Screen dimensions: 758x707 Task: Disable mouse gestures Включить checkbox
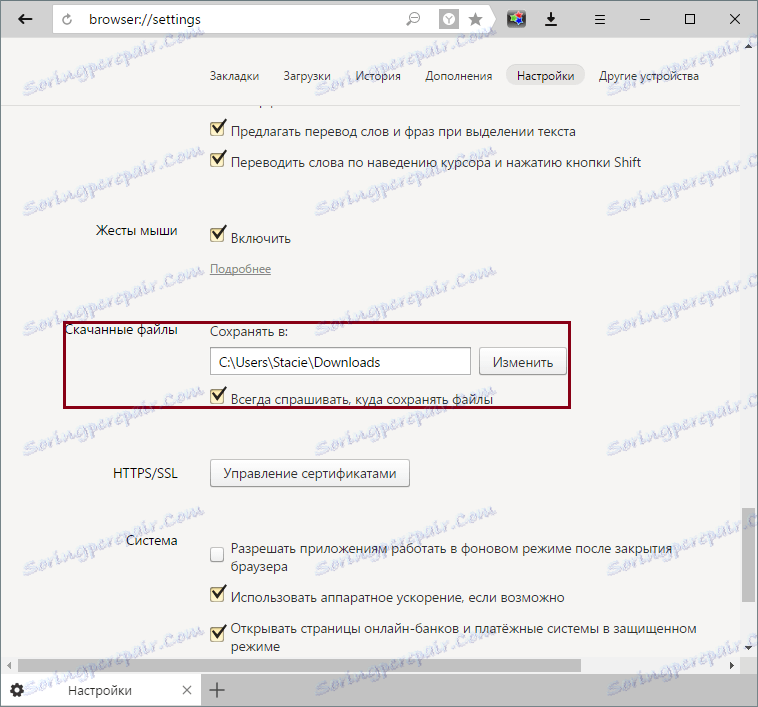218,234
